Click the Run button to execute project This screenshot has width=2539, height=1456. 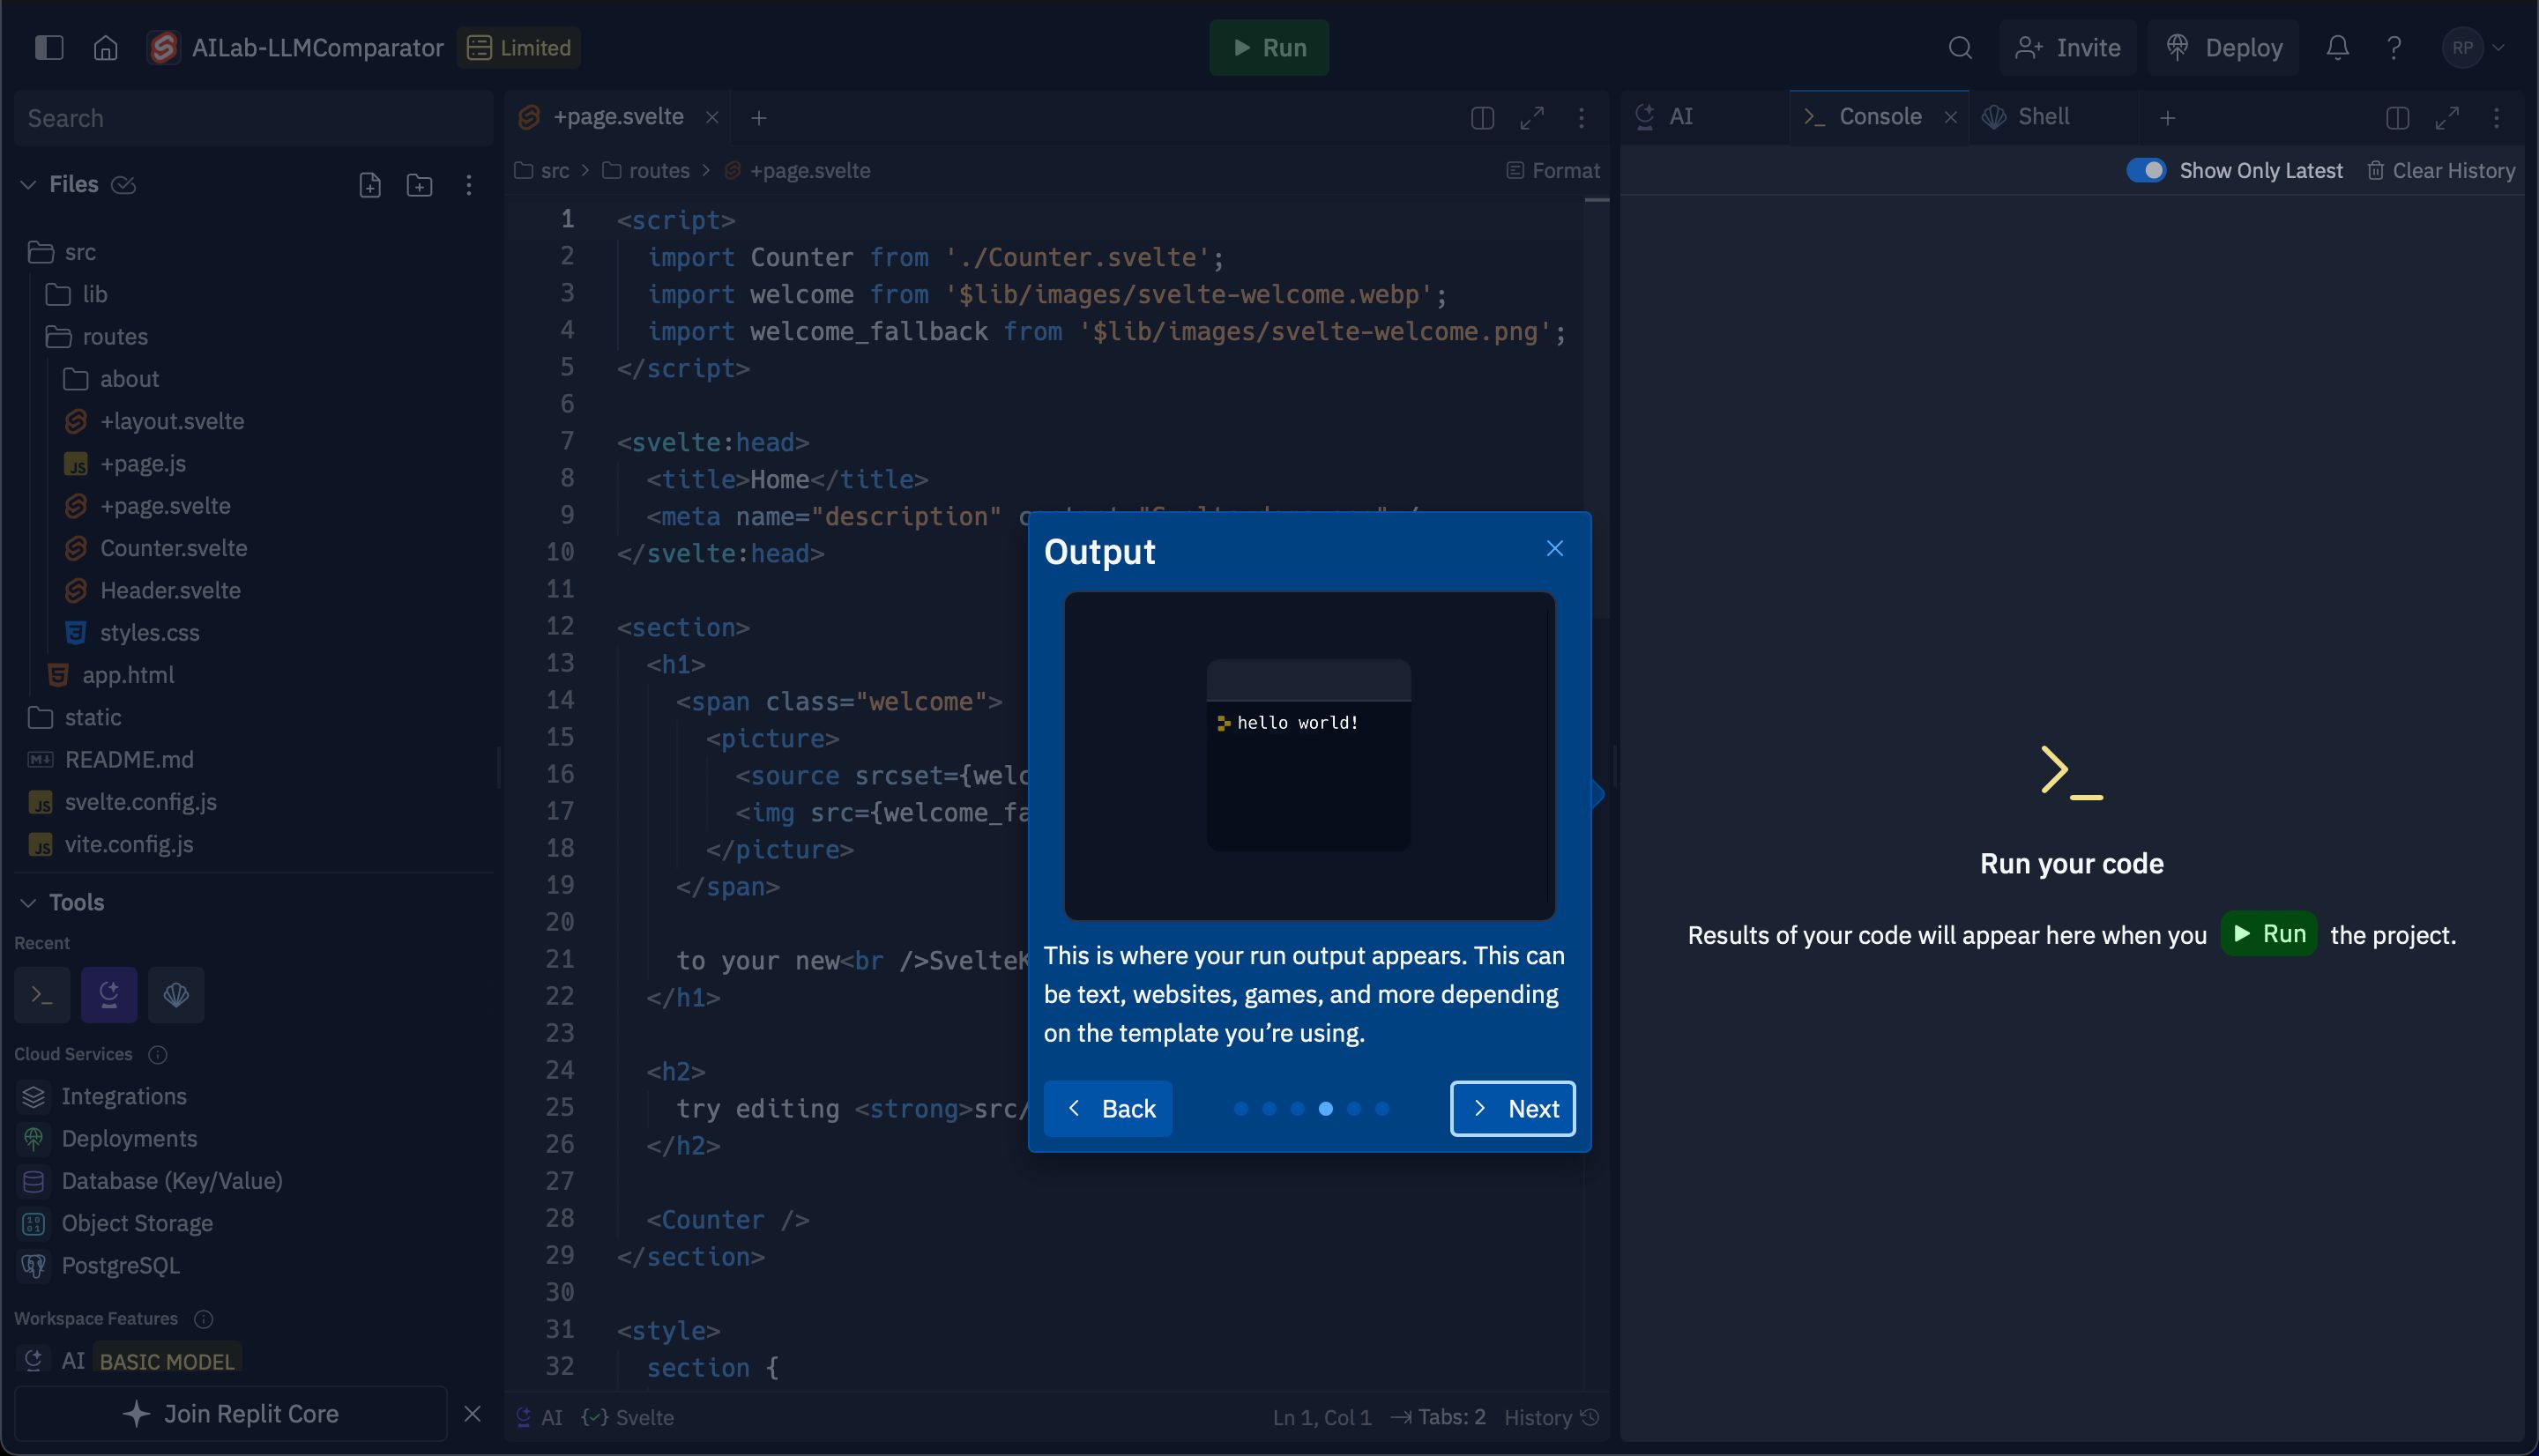tap(1268, 47)
